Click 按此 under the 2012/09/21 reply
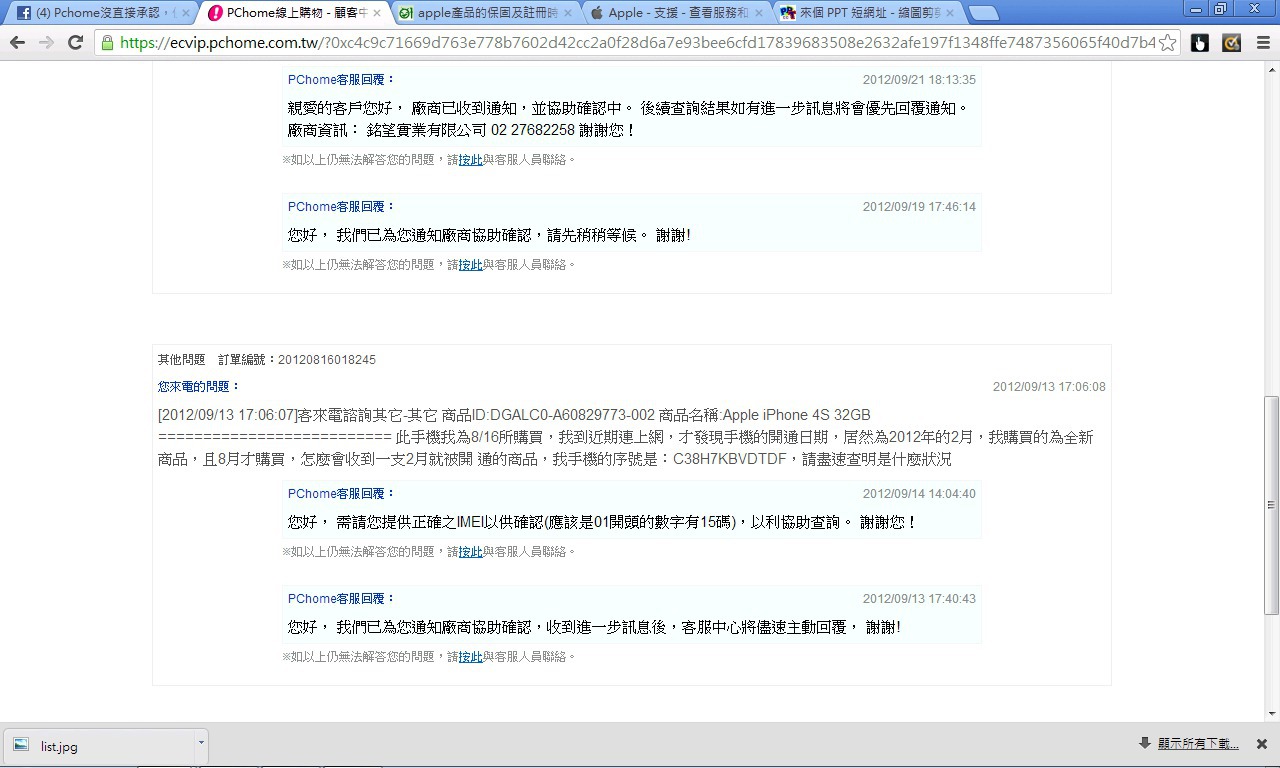 [x=470, y=160]
